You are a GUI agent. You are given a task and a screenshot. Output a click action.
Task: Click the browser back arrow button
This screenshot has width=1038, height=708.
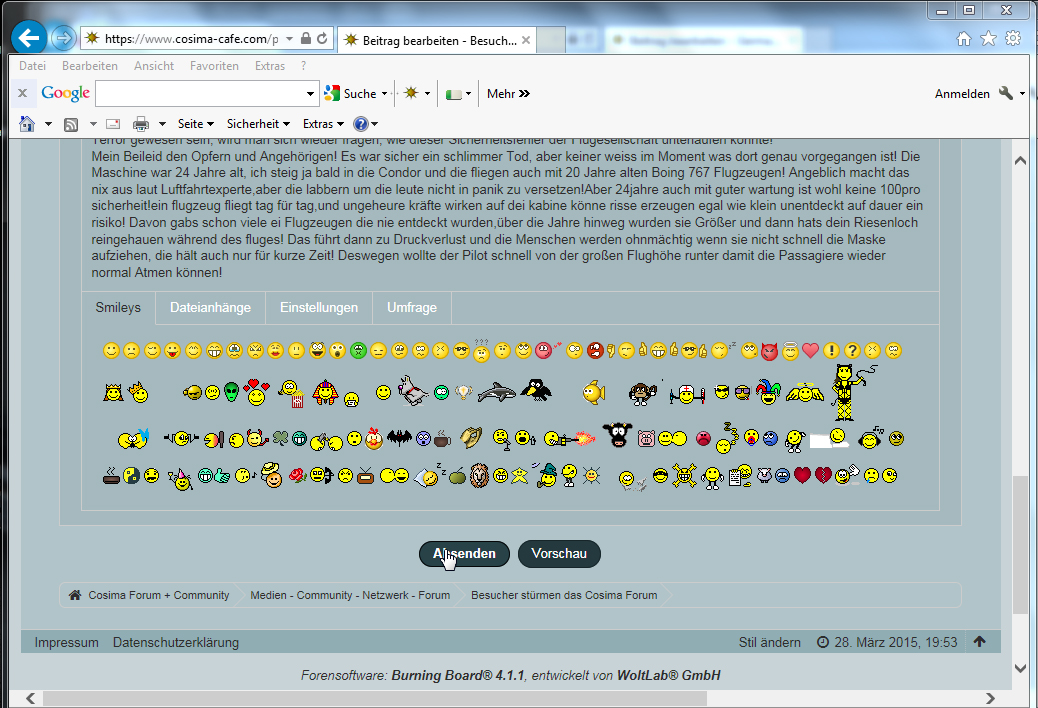point(29,39)
